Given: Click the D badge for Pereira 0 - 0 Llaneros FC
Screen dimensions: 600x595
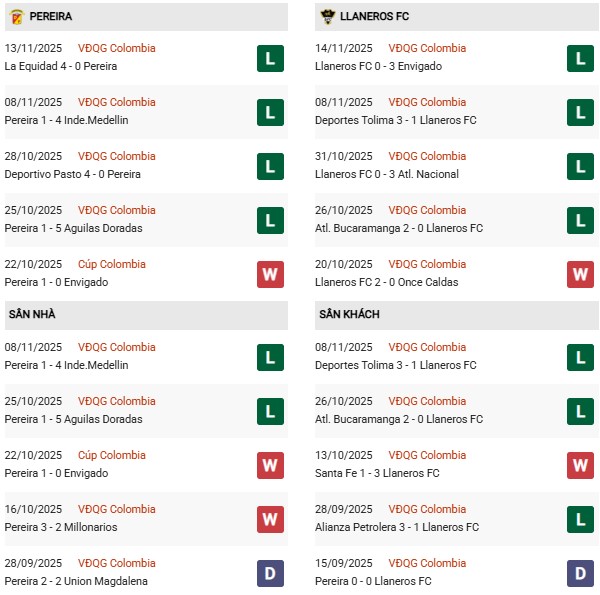Looking at the screenshot, I should click(x=580, y=573).
